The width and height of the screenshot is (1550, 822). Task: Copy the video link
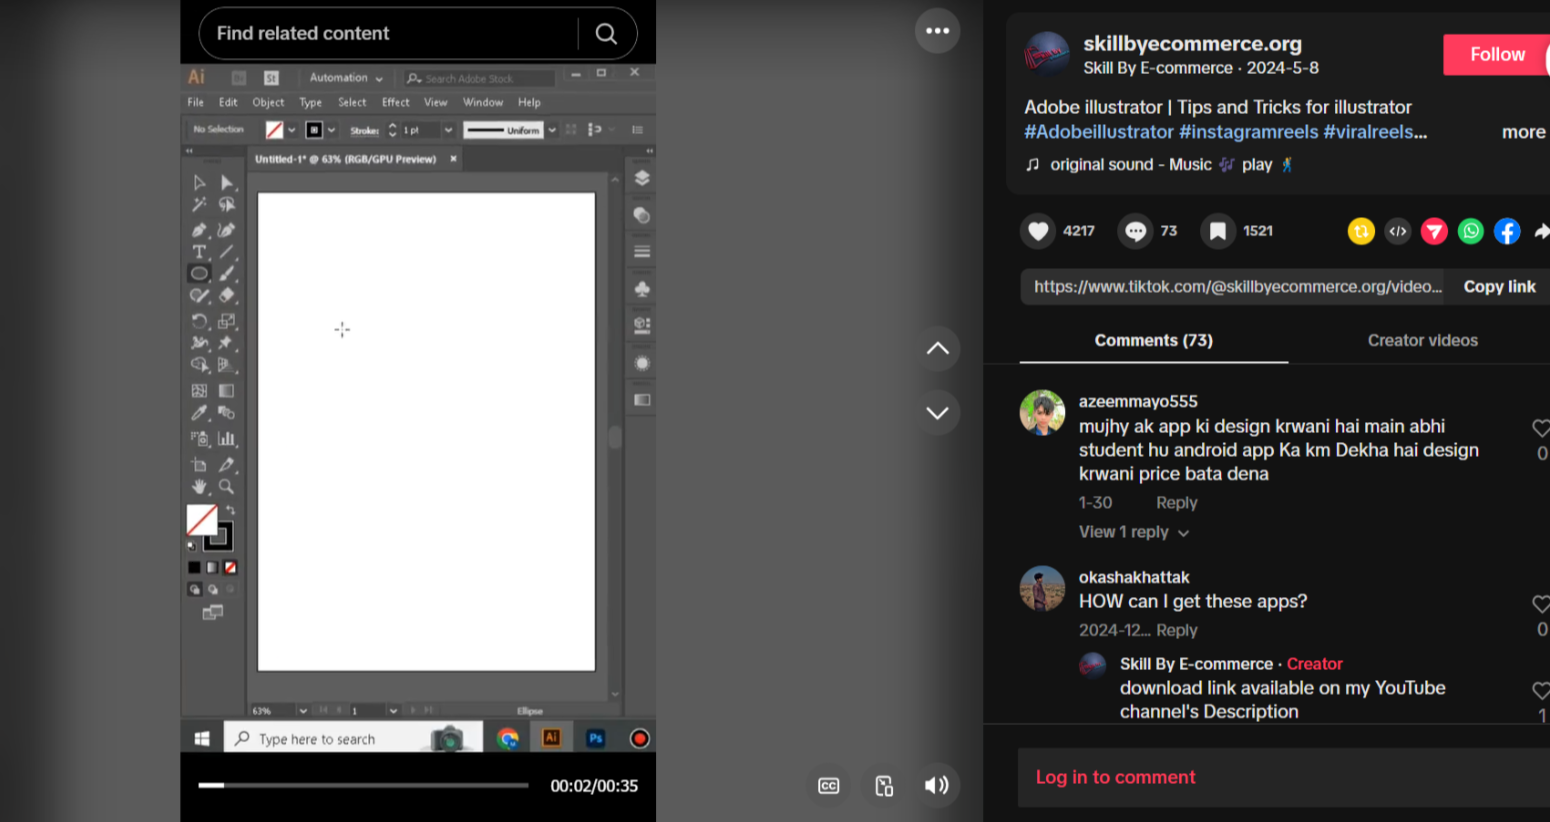coord(1499,286)
